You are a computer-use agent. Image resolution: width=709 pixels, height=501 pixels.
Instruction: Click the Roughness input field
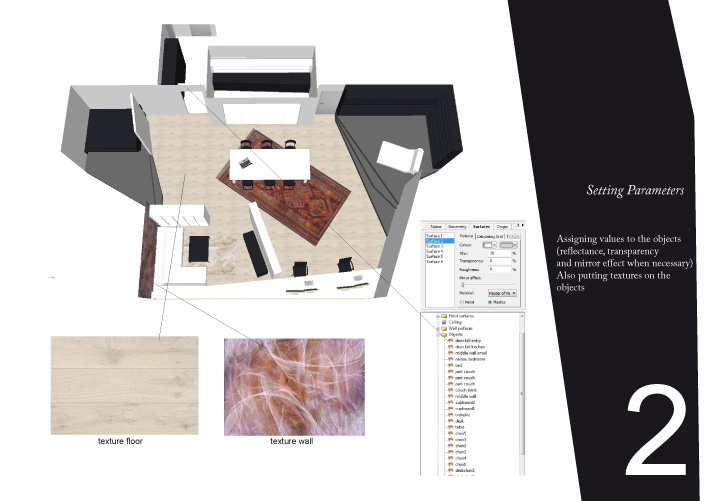click(x=500, y=269)
